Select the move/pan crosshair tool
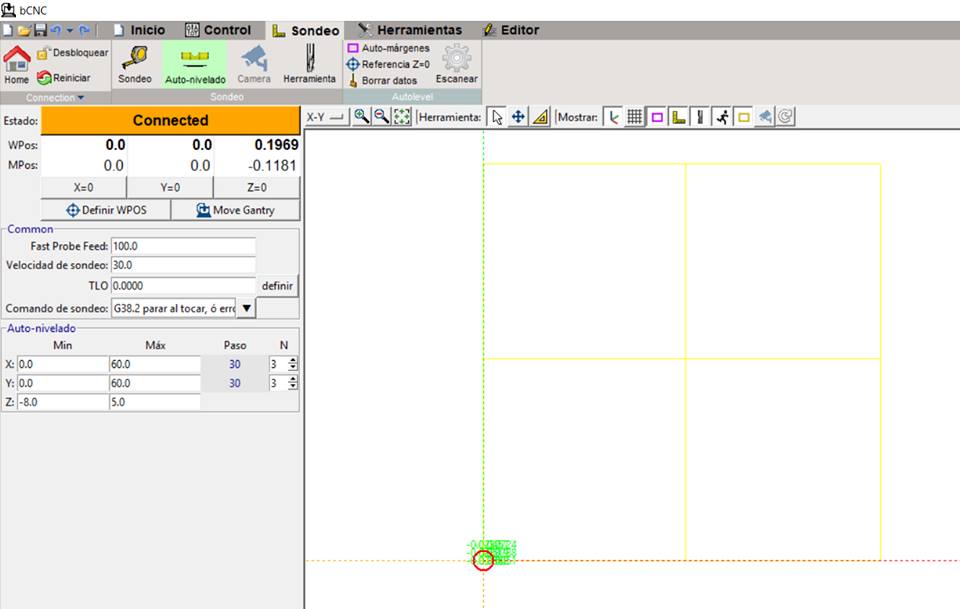Image resolution: width=960 pixels, height=609 pixels. [x=518, y=117]
